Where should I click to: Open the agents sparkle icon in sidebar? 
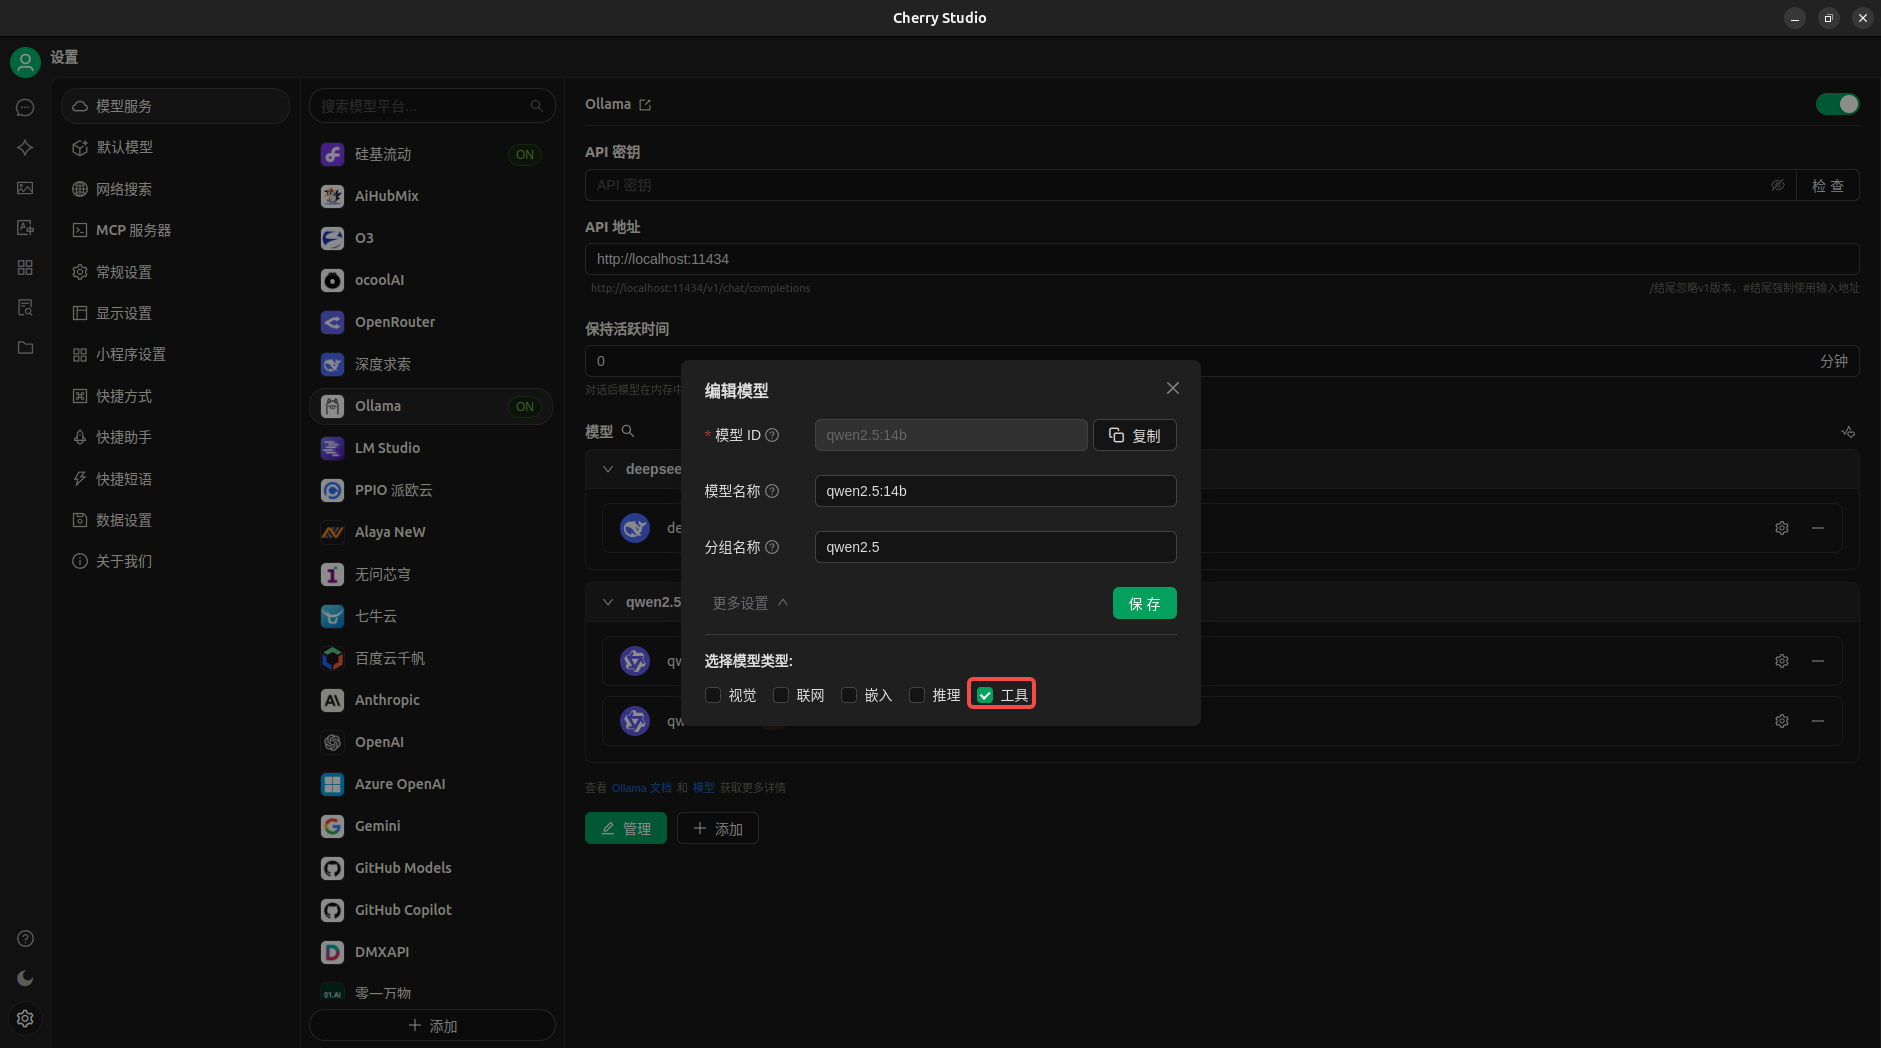tap(25, 148)
